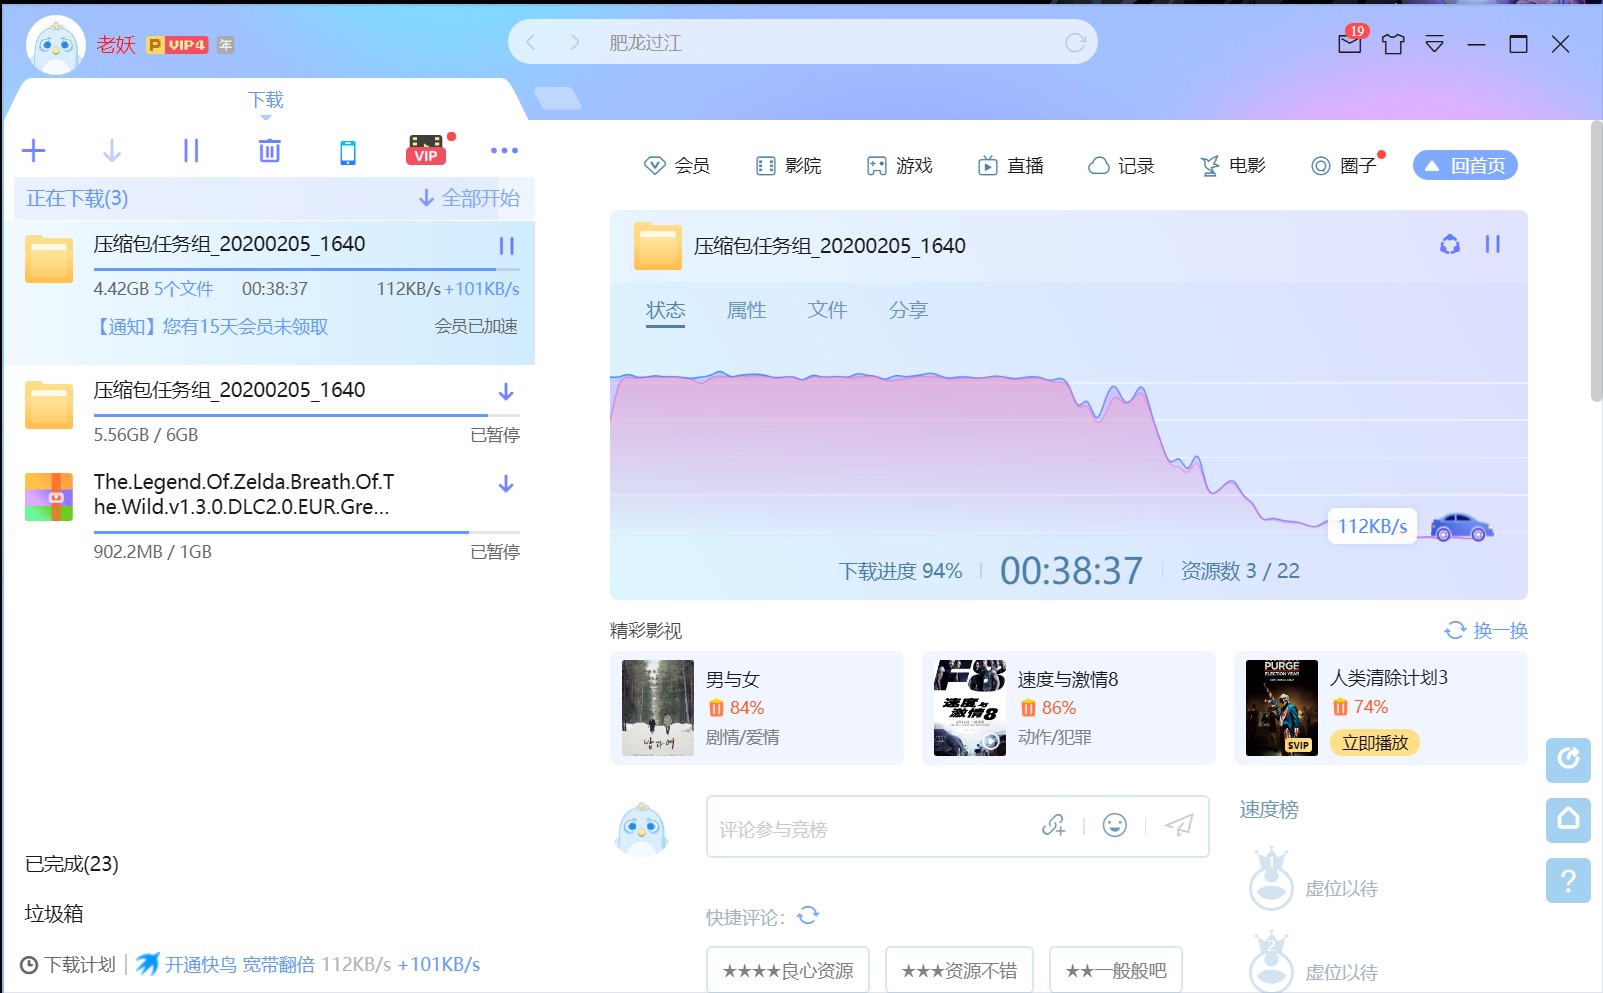Screen dimensions: 1603x993
Task: Click the 速度与激情8 movie thumbnail
Action: tap(967, 707)
